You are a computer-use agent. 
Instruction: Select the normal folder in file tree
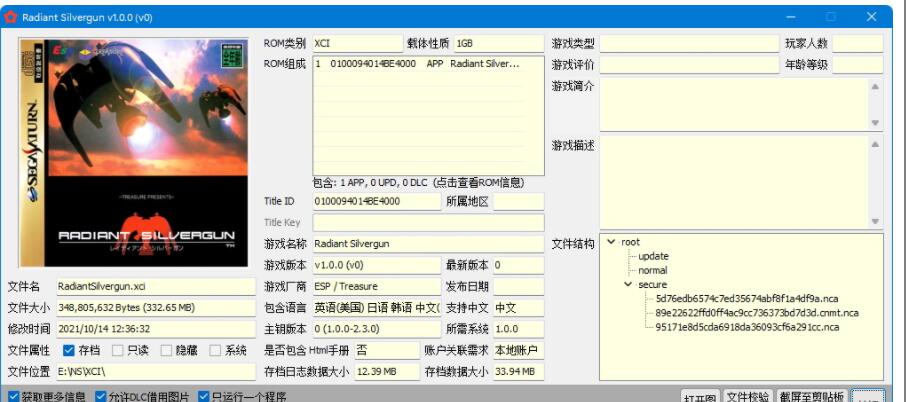652,270
